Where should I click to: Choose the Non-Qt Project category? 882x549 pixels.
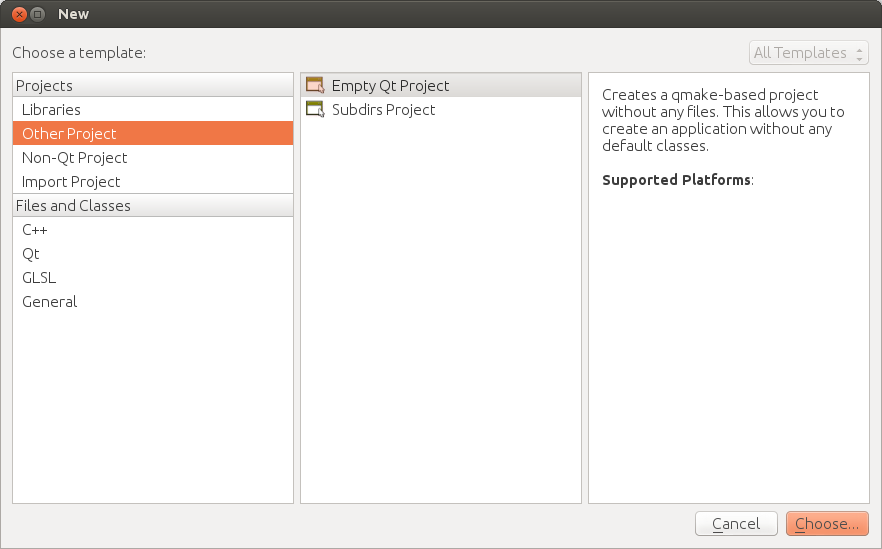point(75,158)
